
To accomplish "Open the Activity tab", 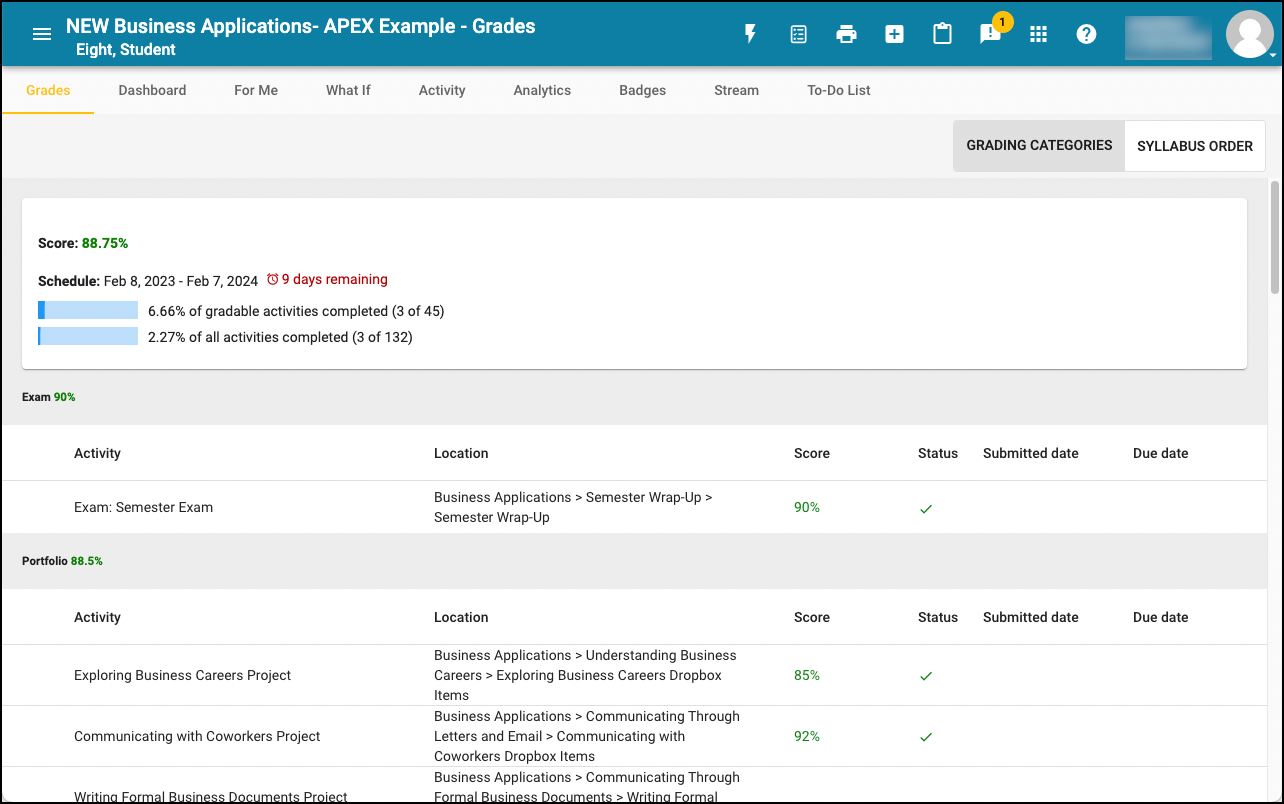I will point(442,90).
